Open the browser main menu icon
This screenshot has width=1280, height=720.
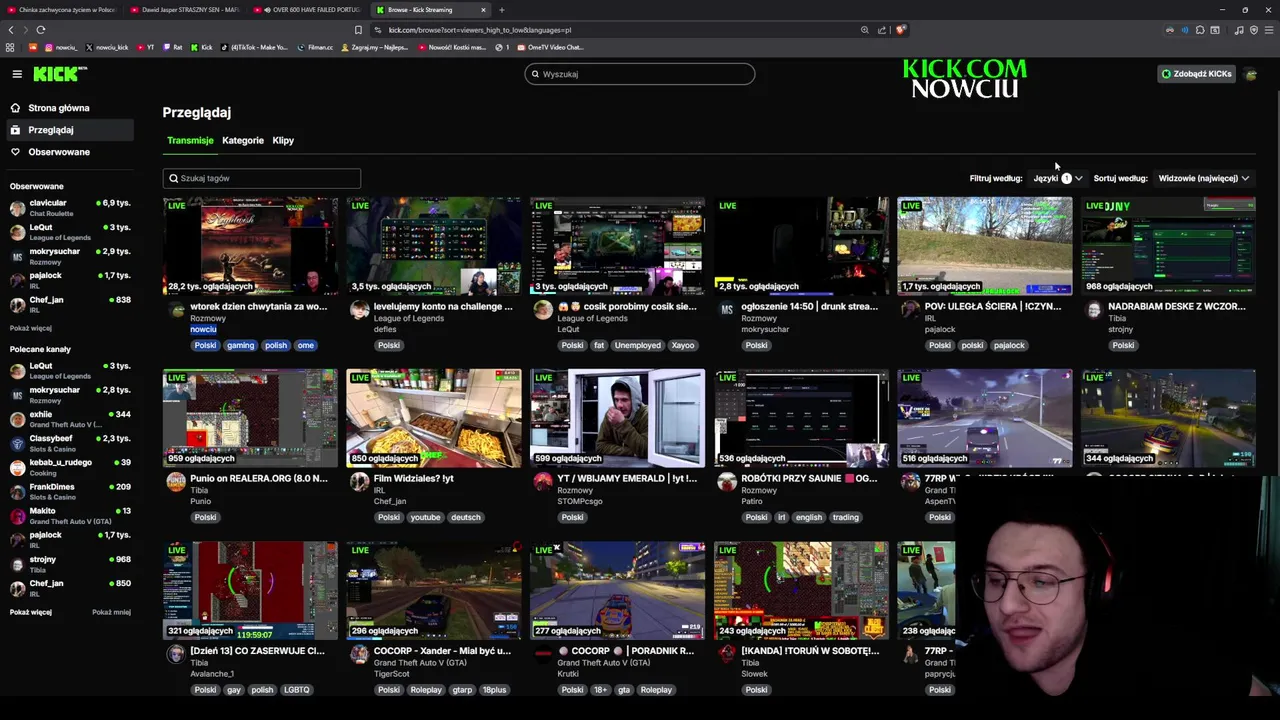pos(1269,30)
